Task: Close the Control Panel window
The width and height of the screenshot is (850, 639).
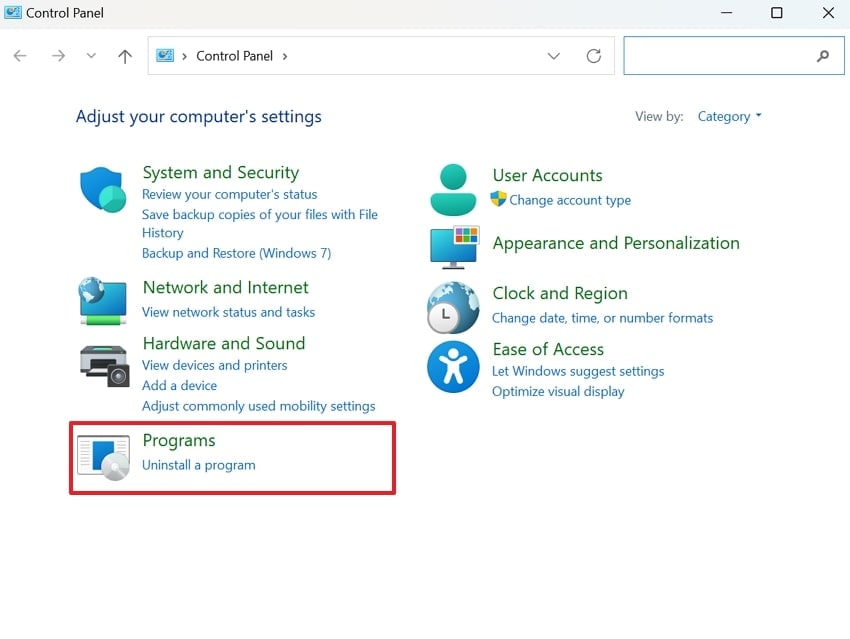Action: (x=828, y=12)
